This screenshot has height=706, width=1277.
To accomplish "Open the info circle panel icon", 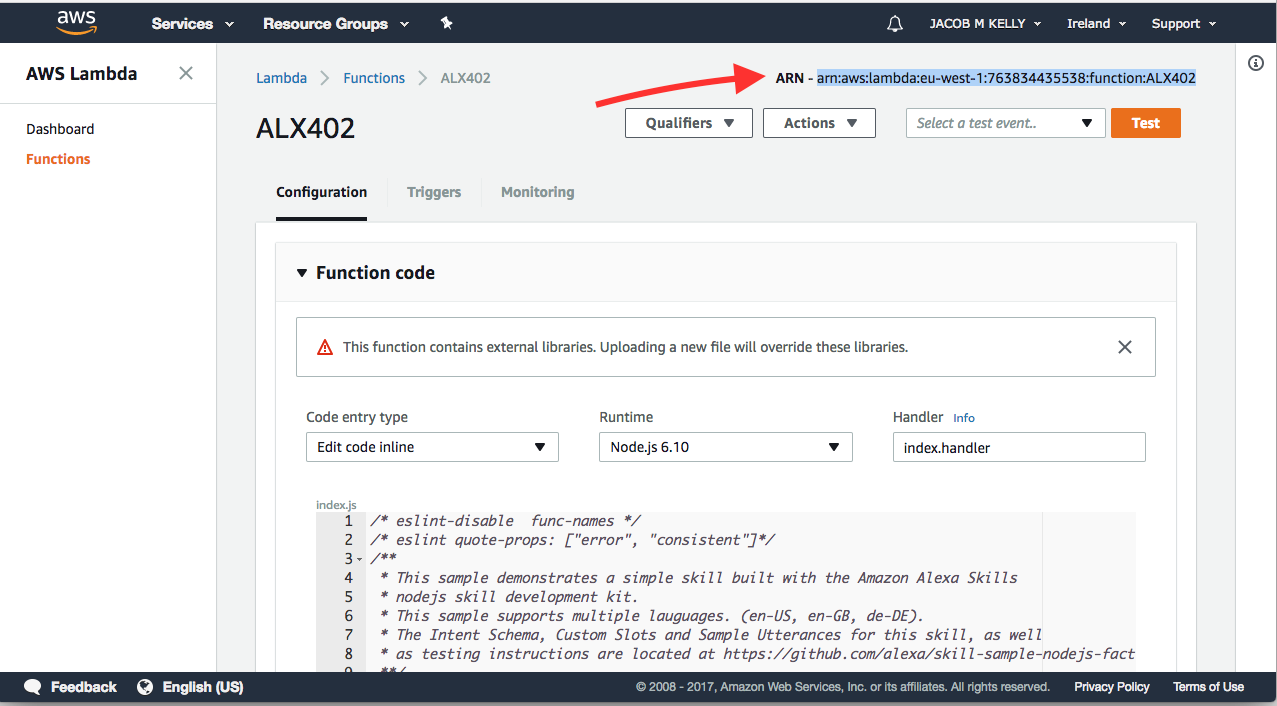I will (x=1256, y=63).
